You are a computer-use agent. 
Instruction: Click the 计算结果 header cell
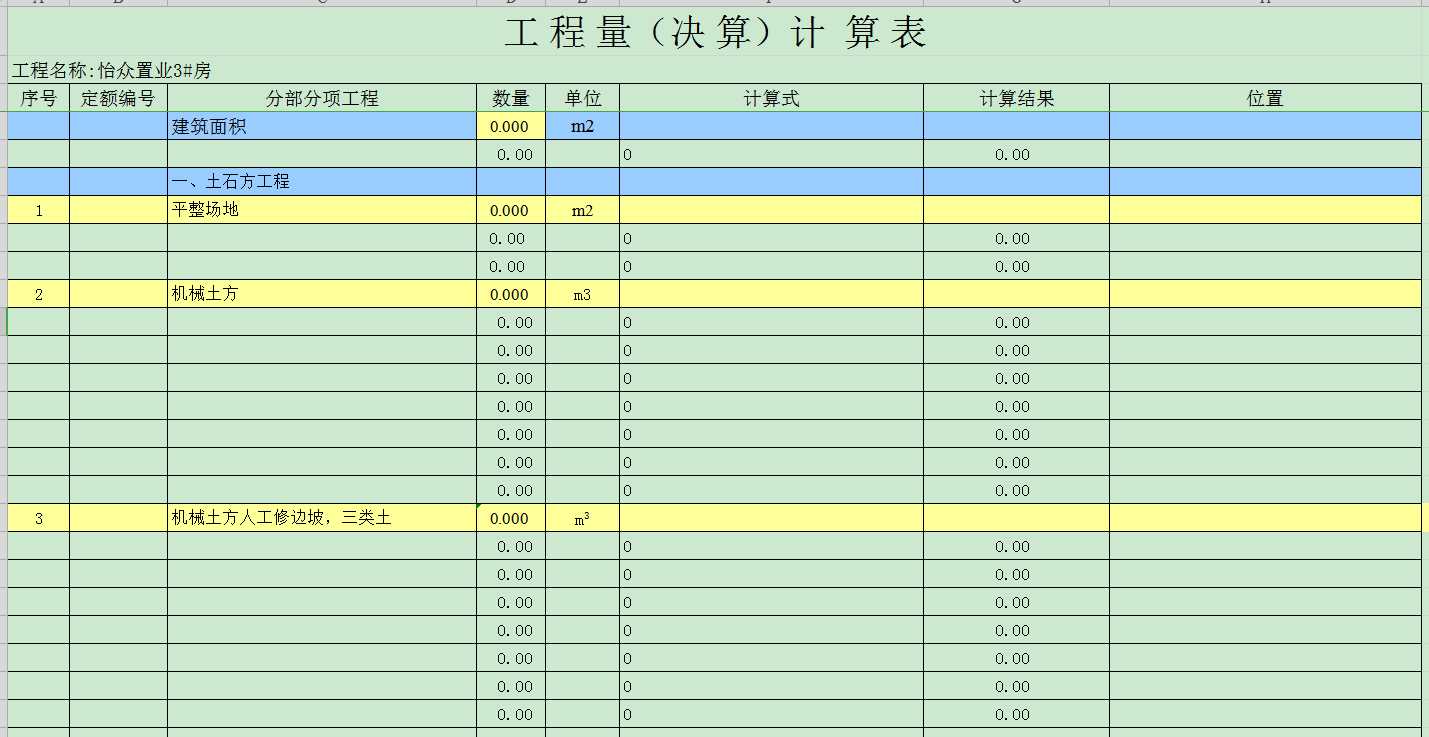1016,98
